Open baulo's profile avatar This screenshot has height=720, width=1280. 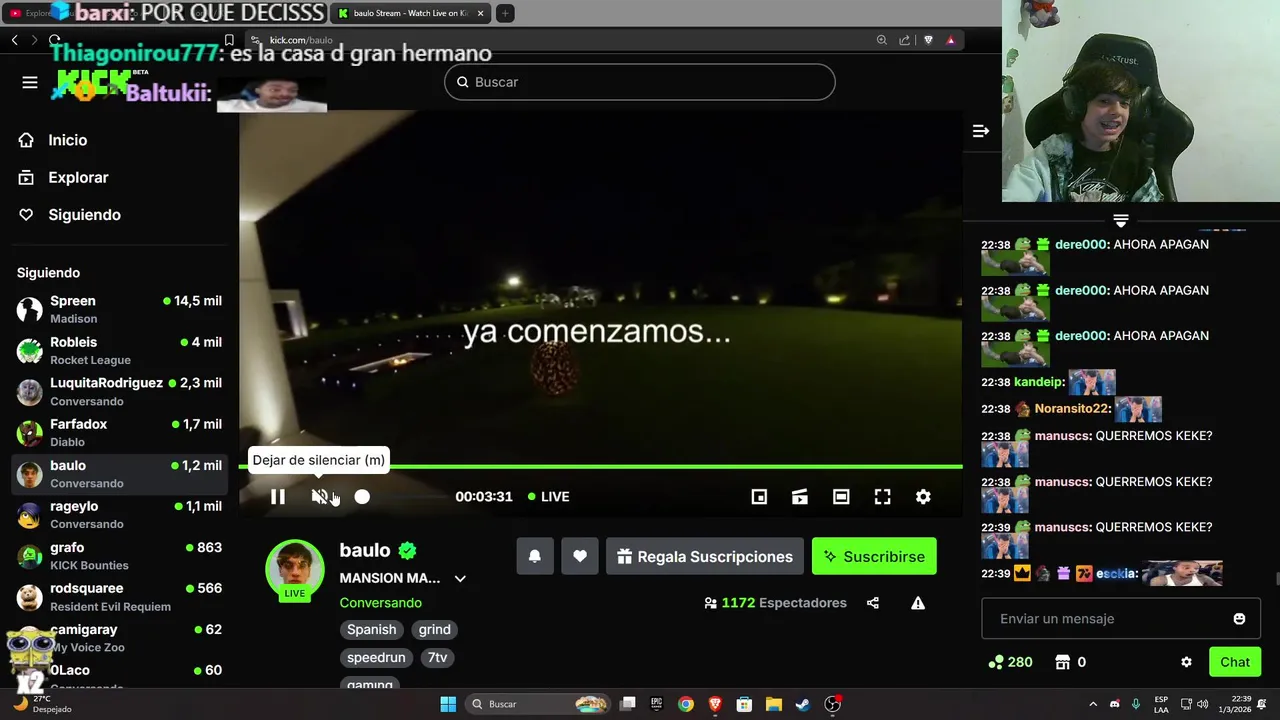click(294, 567)
